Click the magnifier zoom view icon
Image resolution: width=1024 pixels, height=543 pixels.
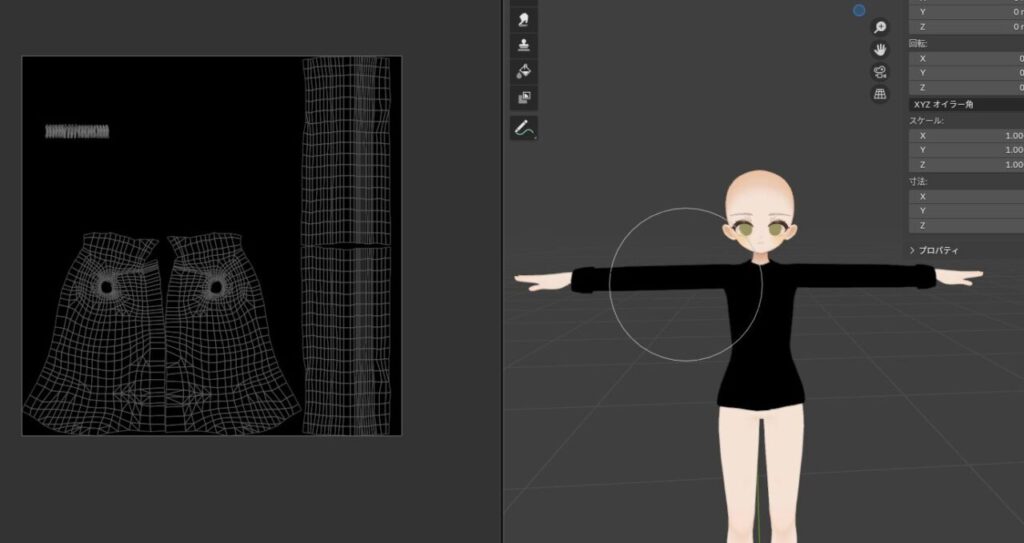[880, 27]
